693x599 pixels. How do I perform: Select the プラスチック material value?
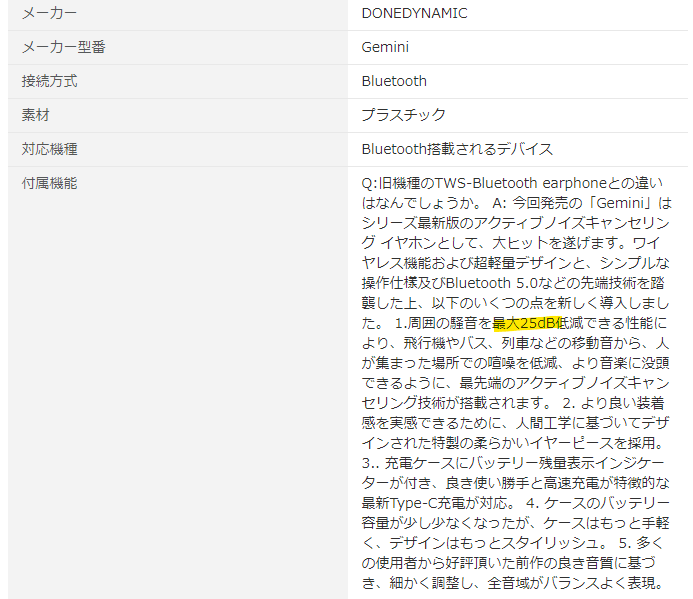click(x=404, y=115)
